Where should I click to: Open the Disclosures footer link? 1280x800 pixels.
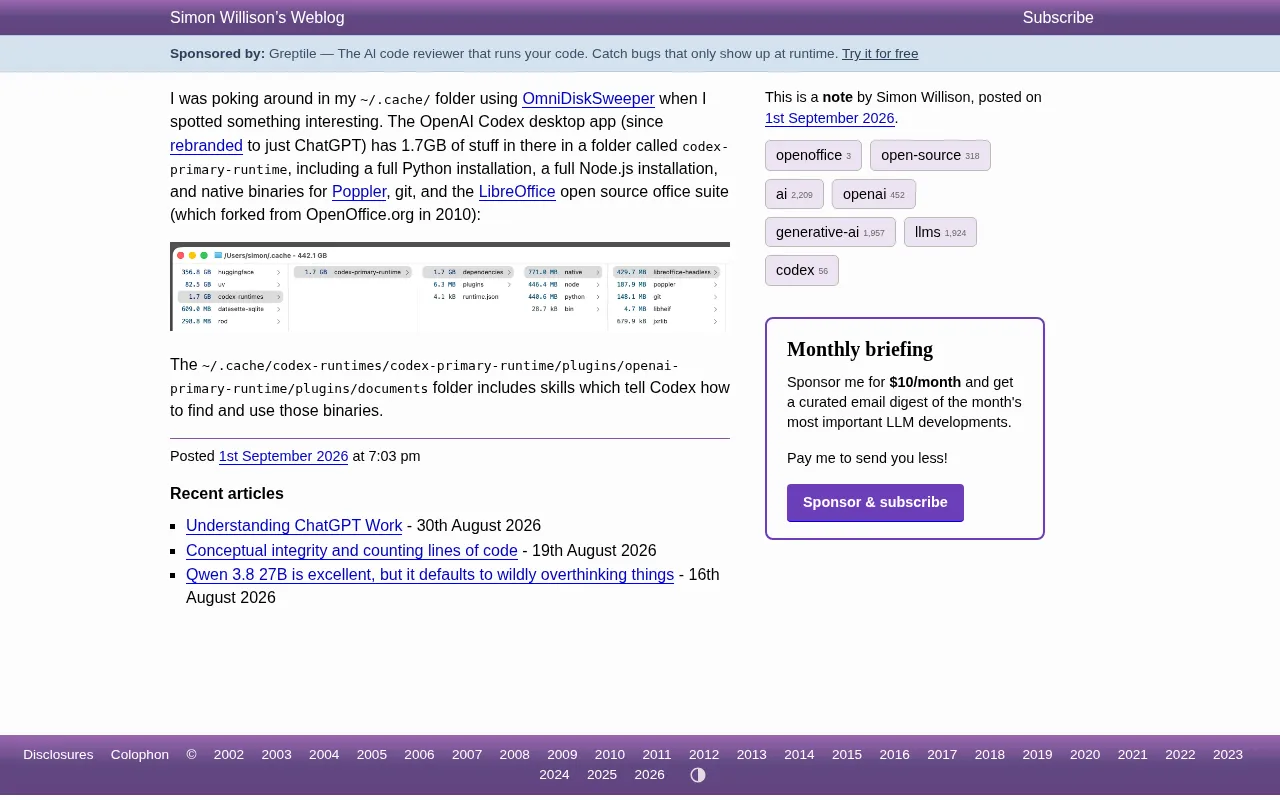point(58,755)
